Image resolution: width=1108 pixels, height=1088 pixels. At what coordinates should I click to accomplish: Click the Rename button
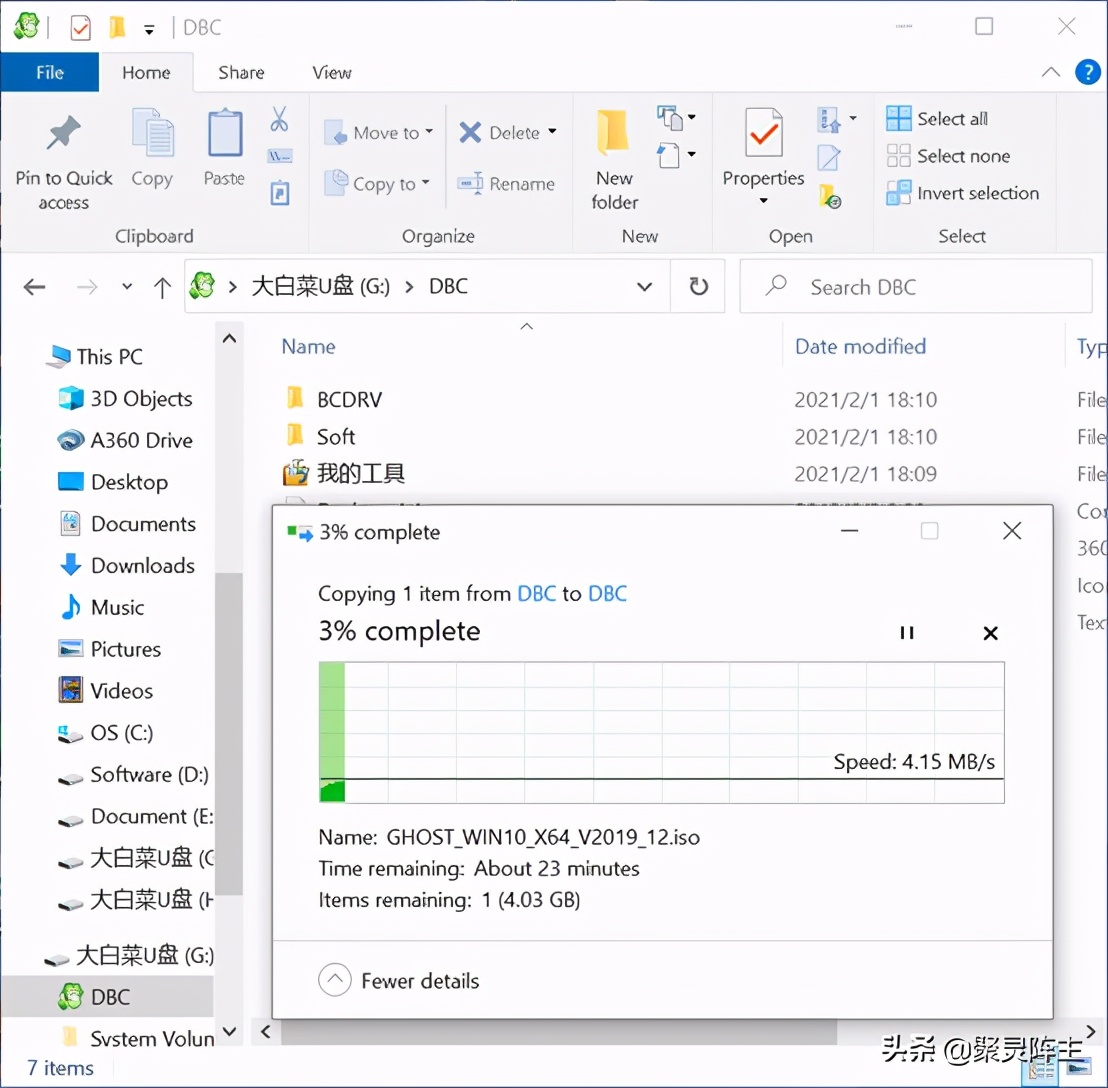coord(506,184)
